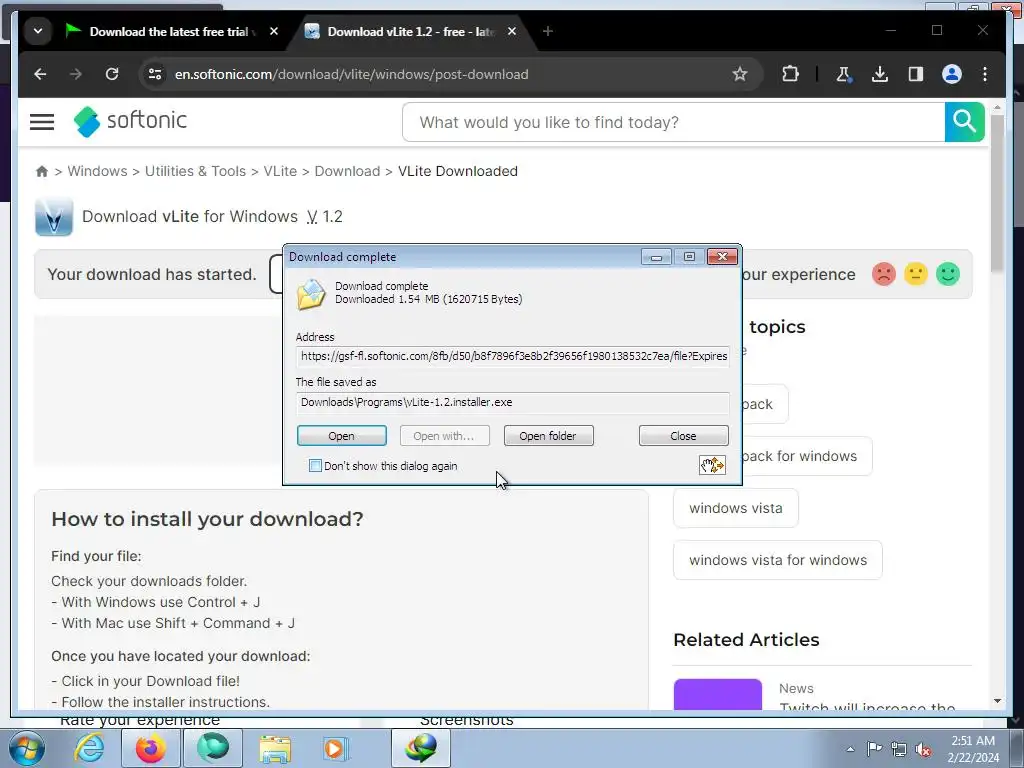Close the Download vLite 1.2 tab
This screenshot has height=768, width=1024.
pyautogui.click(x=512, y=31)
